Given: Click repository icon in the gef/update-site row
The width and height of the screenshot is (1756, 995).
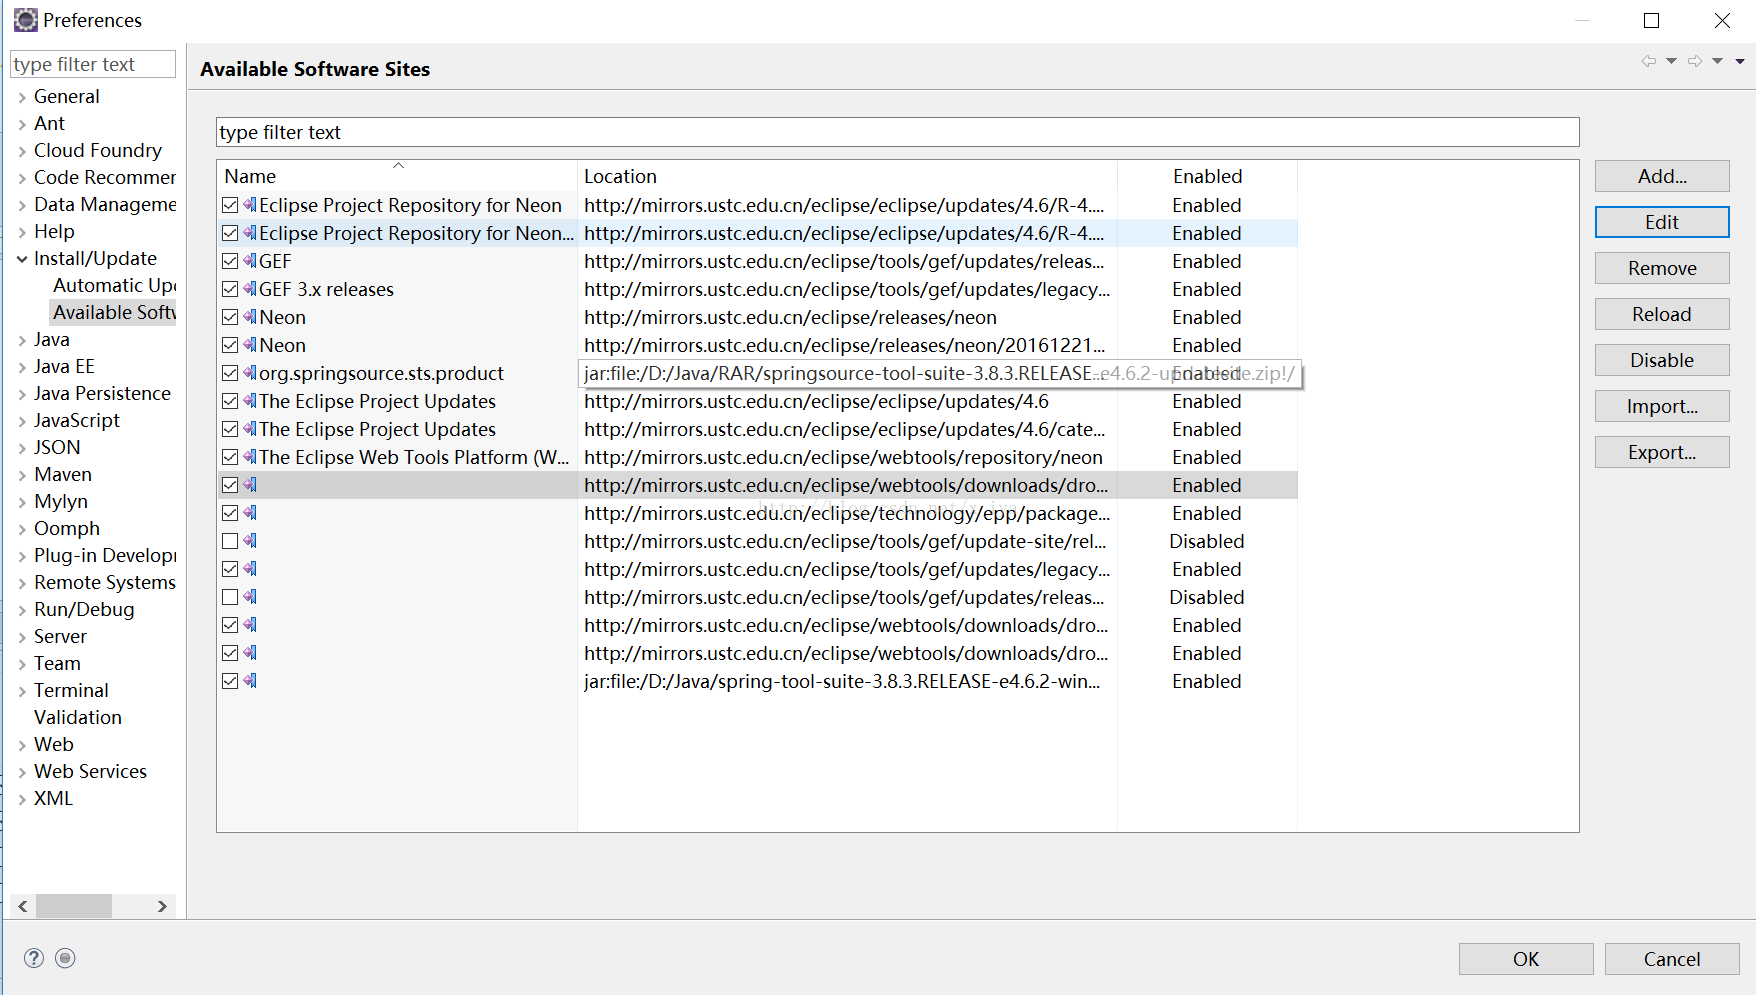Looking at the screenshot, I should coord(250,541).
